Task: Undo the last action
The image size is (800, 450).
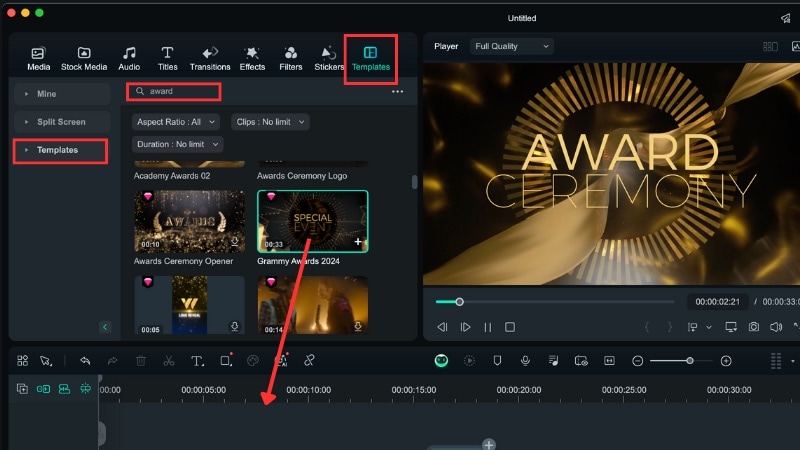Action: pyautogui.click(x=85, y=361)
